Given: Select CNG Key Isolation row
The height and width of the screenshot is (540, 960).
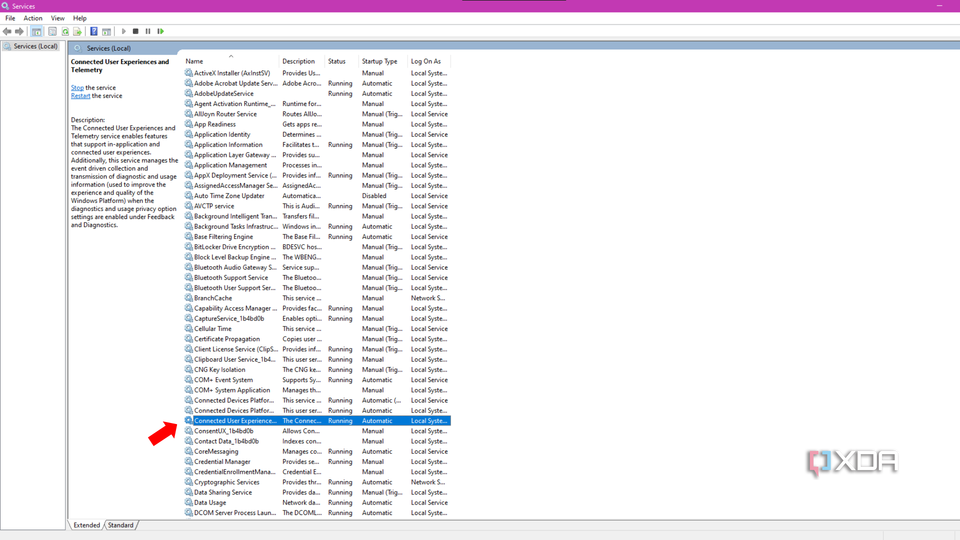Looking at the screenshot, I should coord(317,370).
